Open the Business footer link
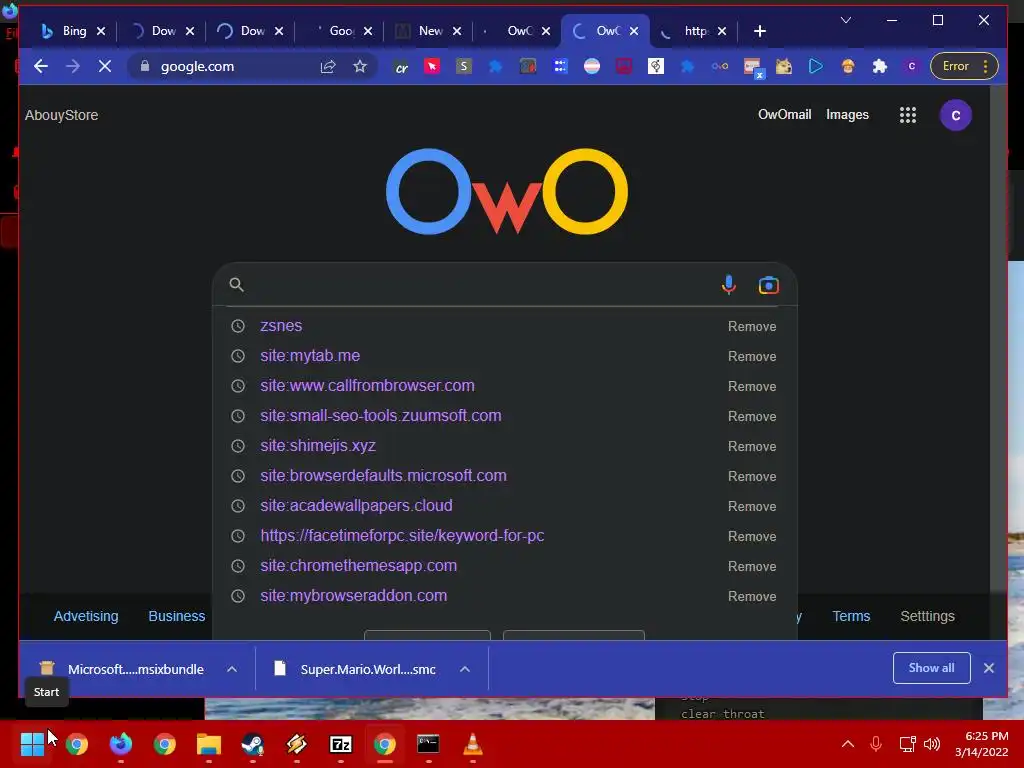Screen dimensions: 1024x768 click(176, 616)
